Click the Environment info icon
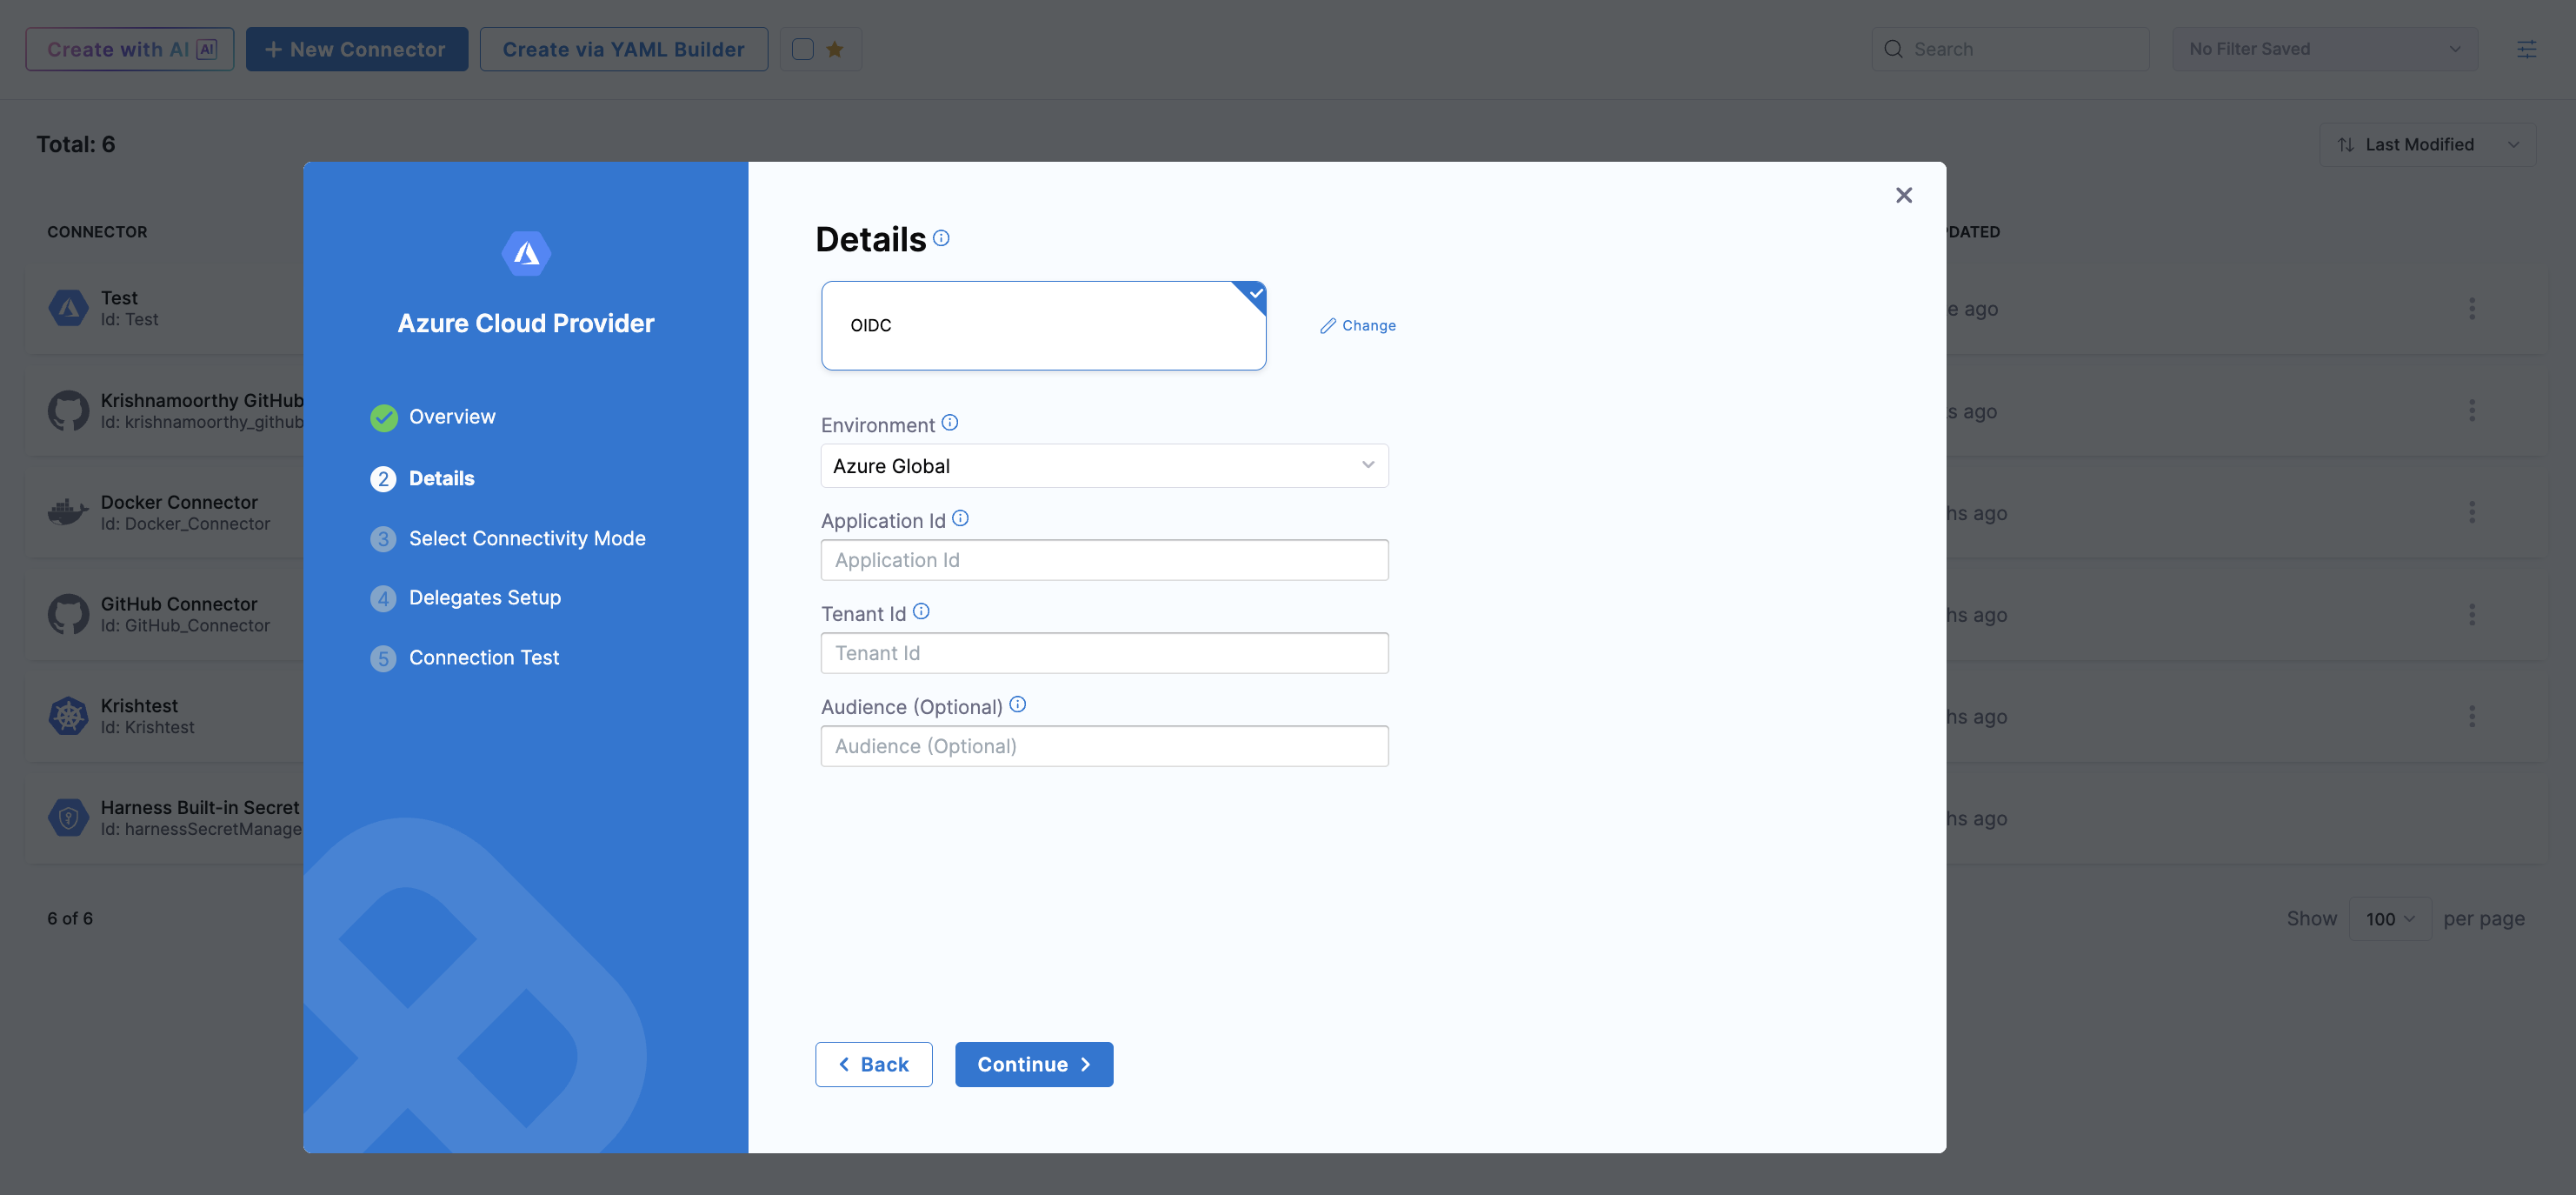 pos(950,423)
